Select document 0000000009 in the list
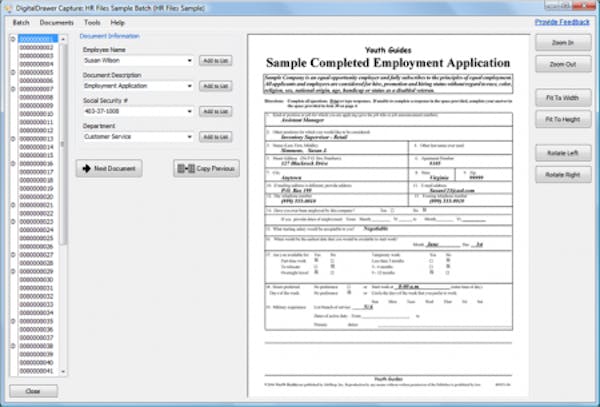This screenshot has height=407, width=600. tap(36, 106)
